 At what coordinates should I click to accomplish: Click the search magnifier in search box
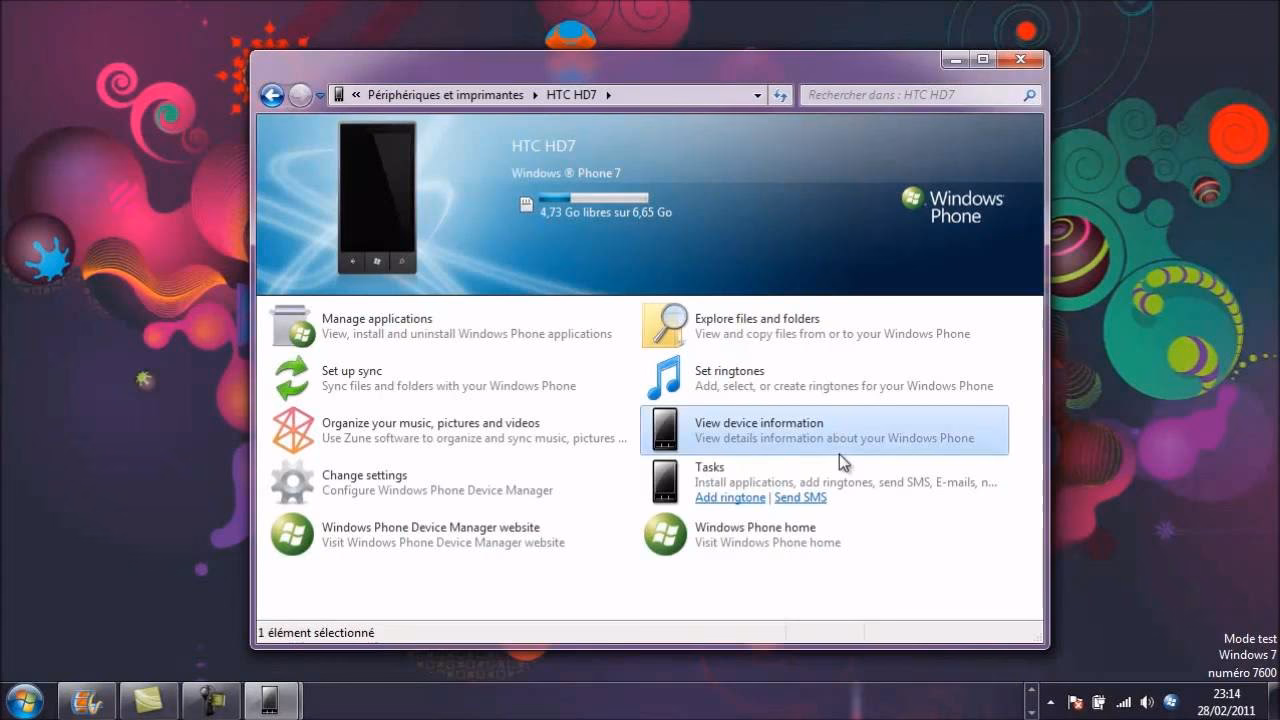(x=1029, y=95)
